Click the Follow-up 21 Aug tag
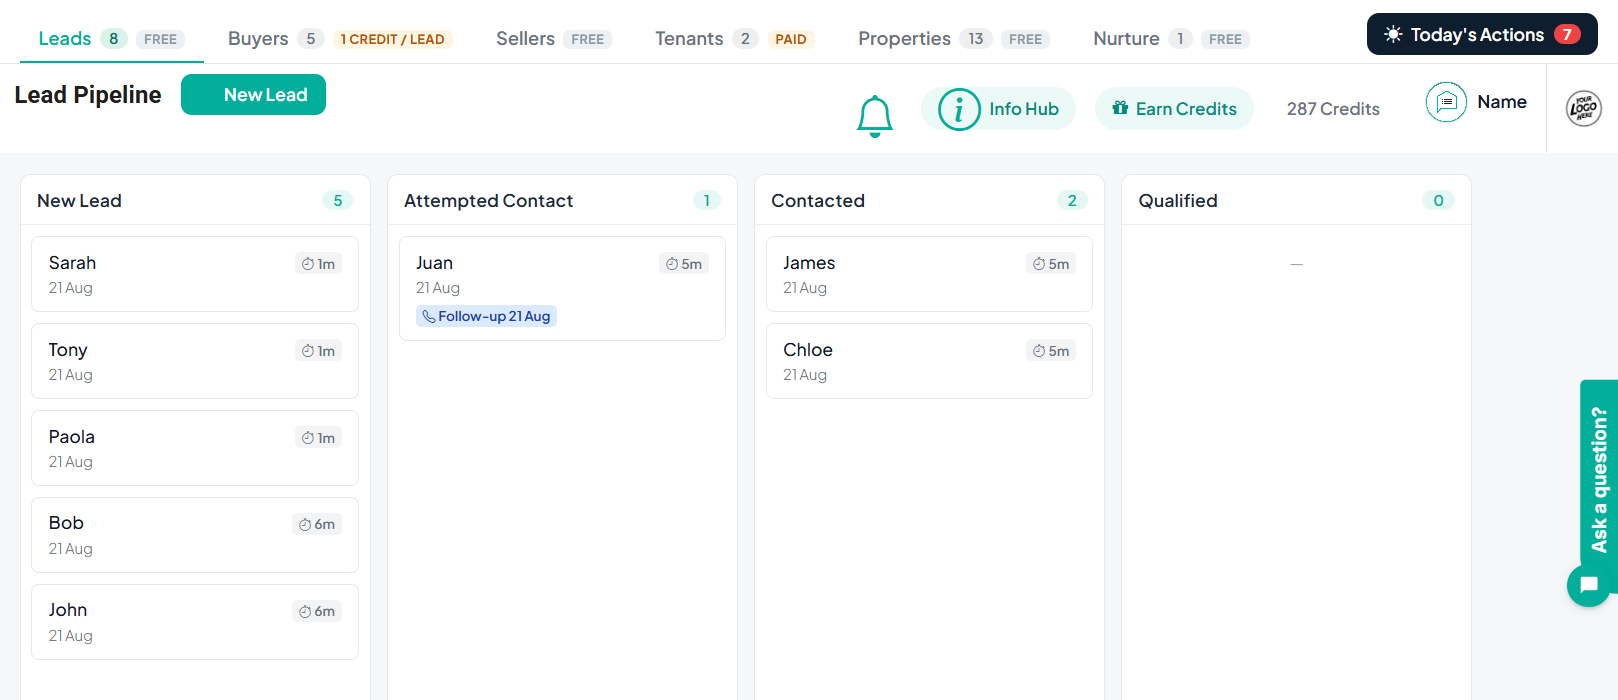Screen dimensions: 1618x700 click(487, 316)
